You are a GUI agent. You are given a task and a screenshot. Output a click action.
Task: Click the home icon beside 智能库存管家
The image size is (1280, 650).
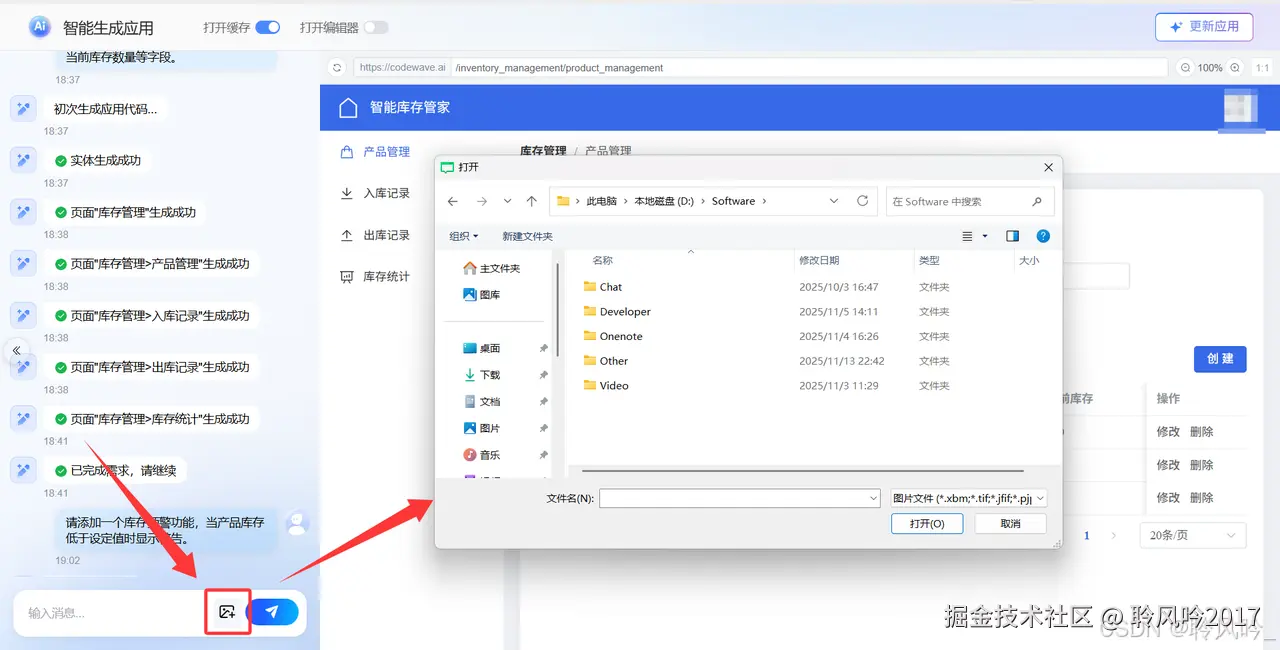coord(347,106)
